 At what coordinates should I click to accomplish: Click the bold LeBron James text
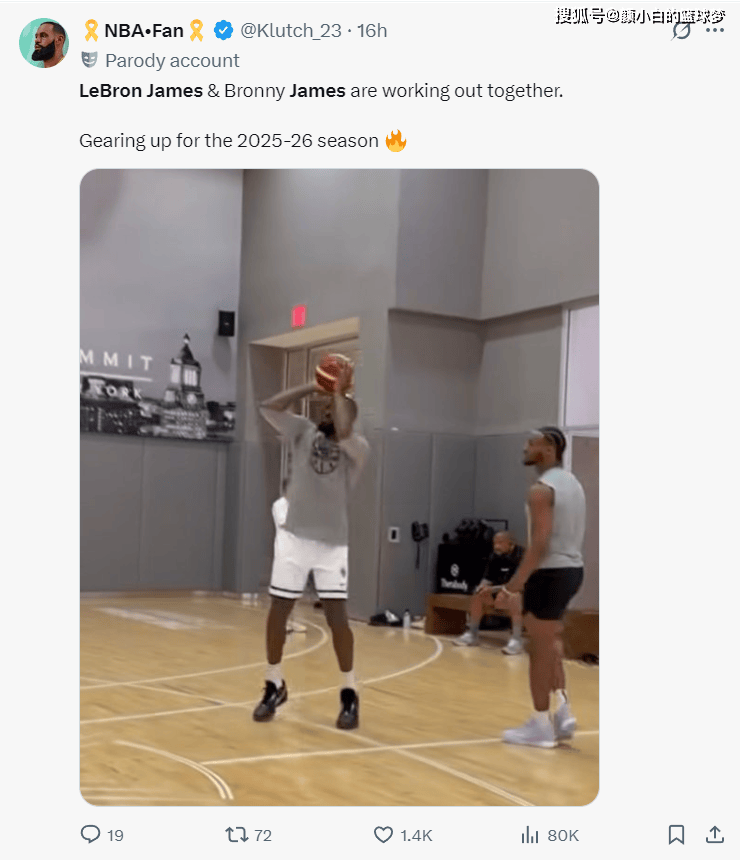coord(141,90)
